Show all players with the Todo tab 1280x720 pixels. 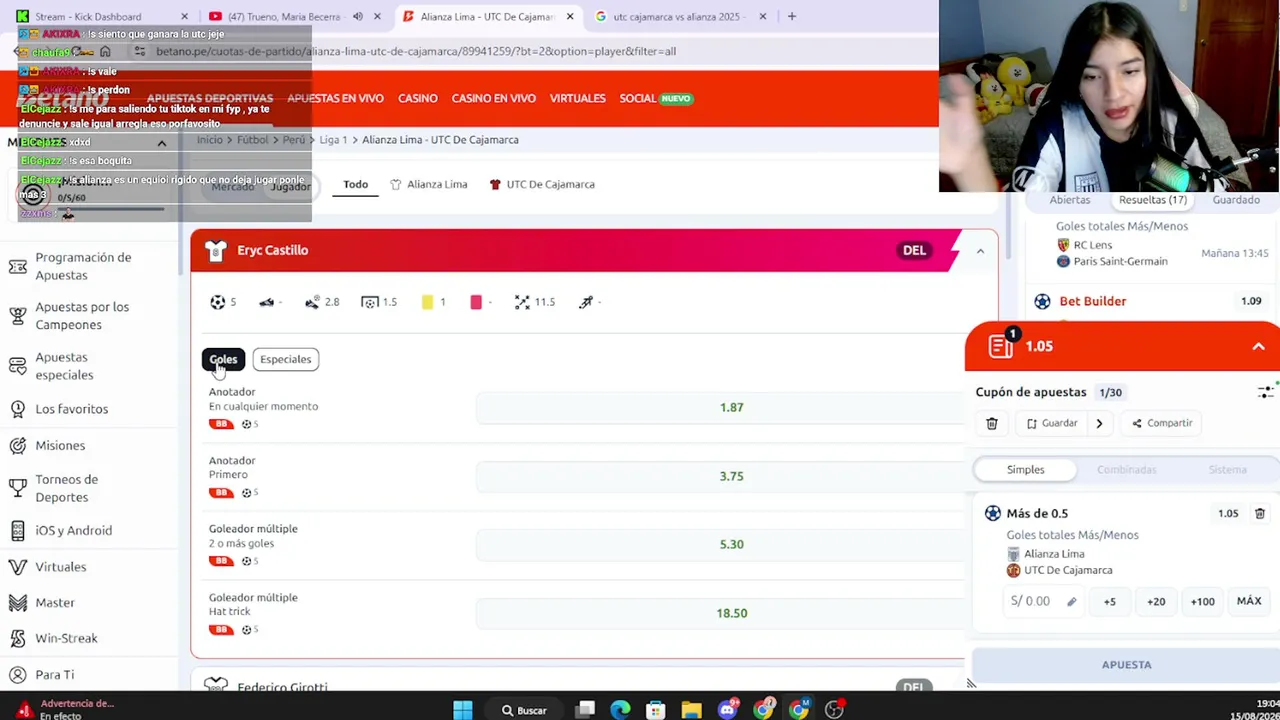[x=355, y=184]
